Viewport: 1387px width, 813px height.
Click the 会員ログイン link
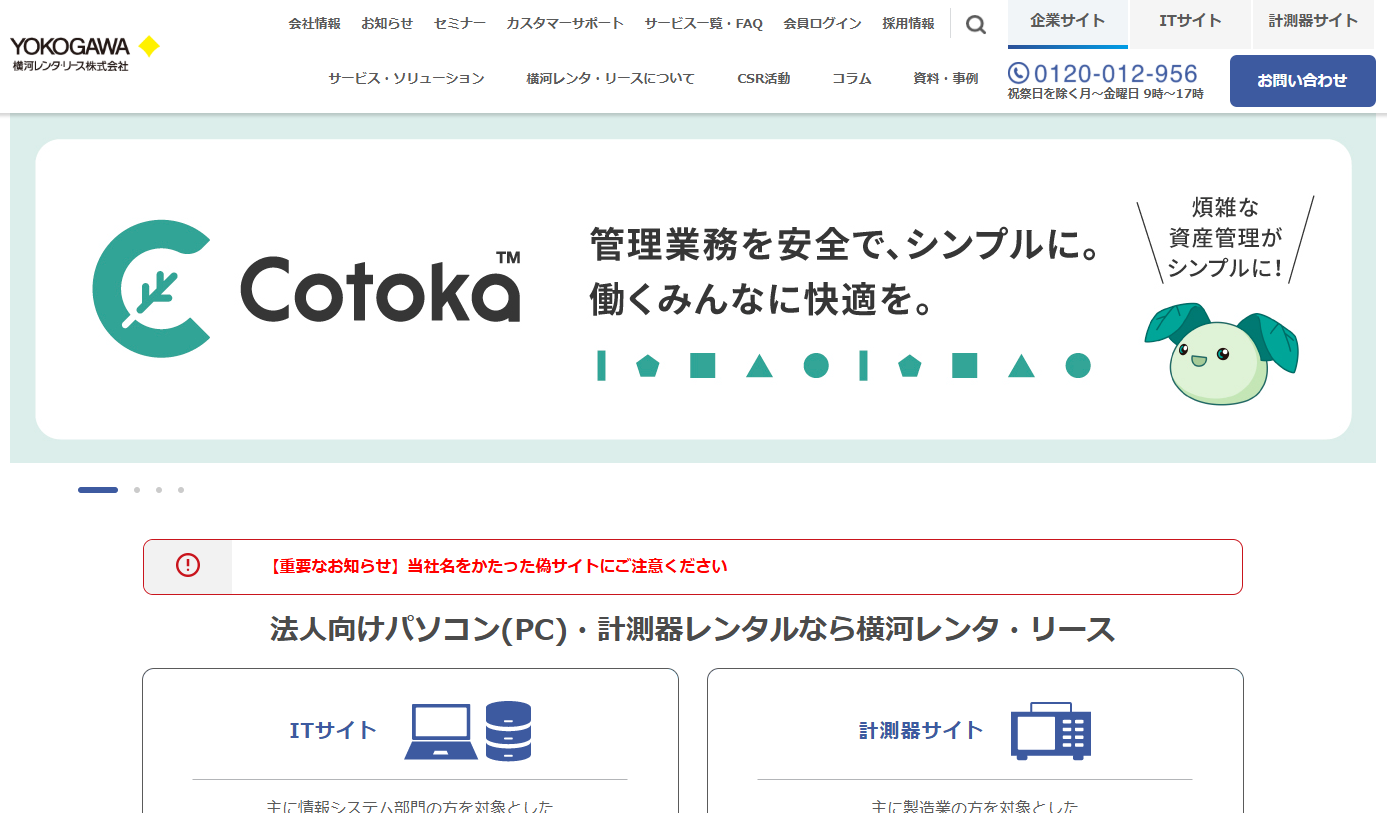(821, 22)
